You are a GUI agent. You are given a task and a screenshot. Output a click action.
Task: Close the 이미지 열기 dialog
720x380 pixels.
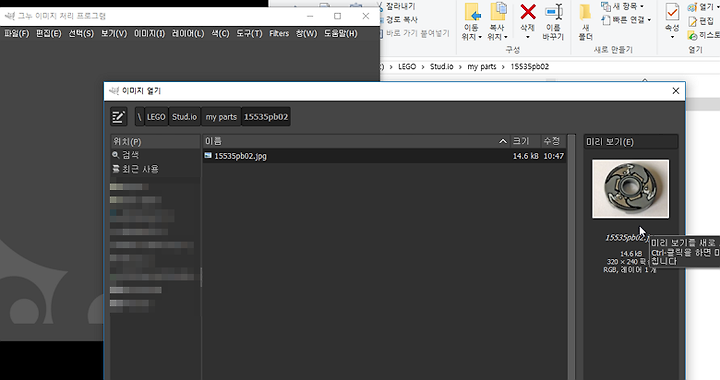coord(675,91)
